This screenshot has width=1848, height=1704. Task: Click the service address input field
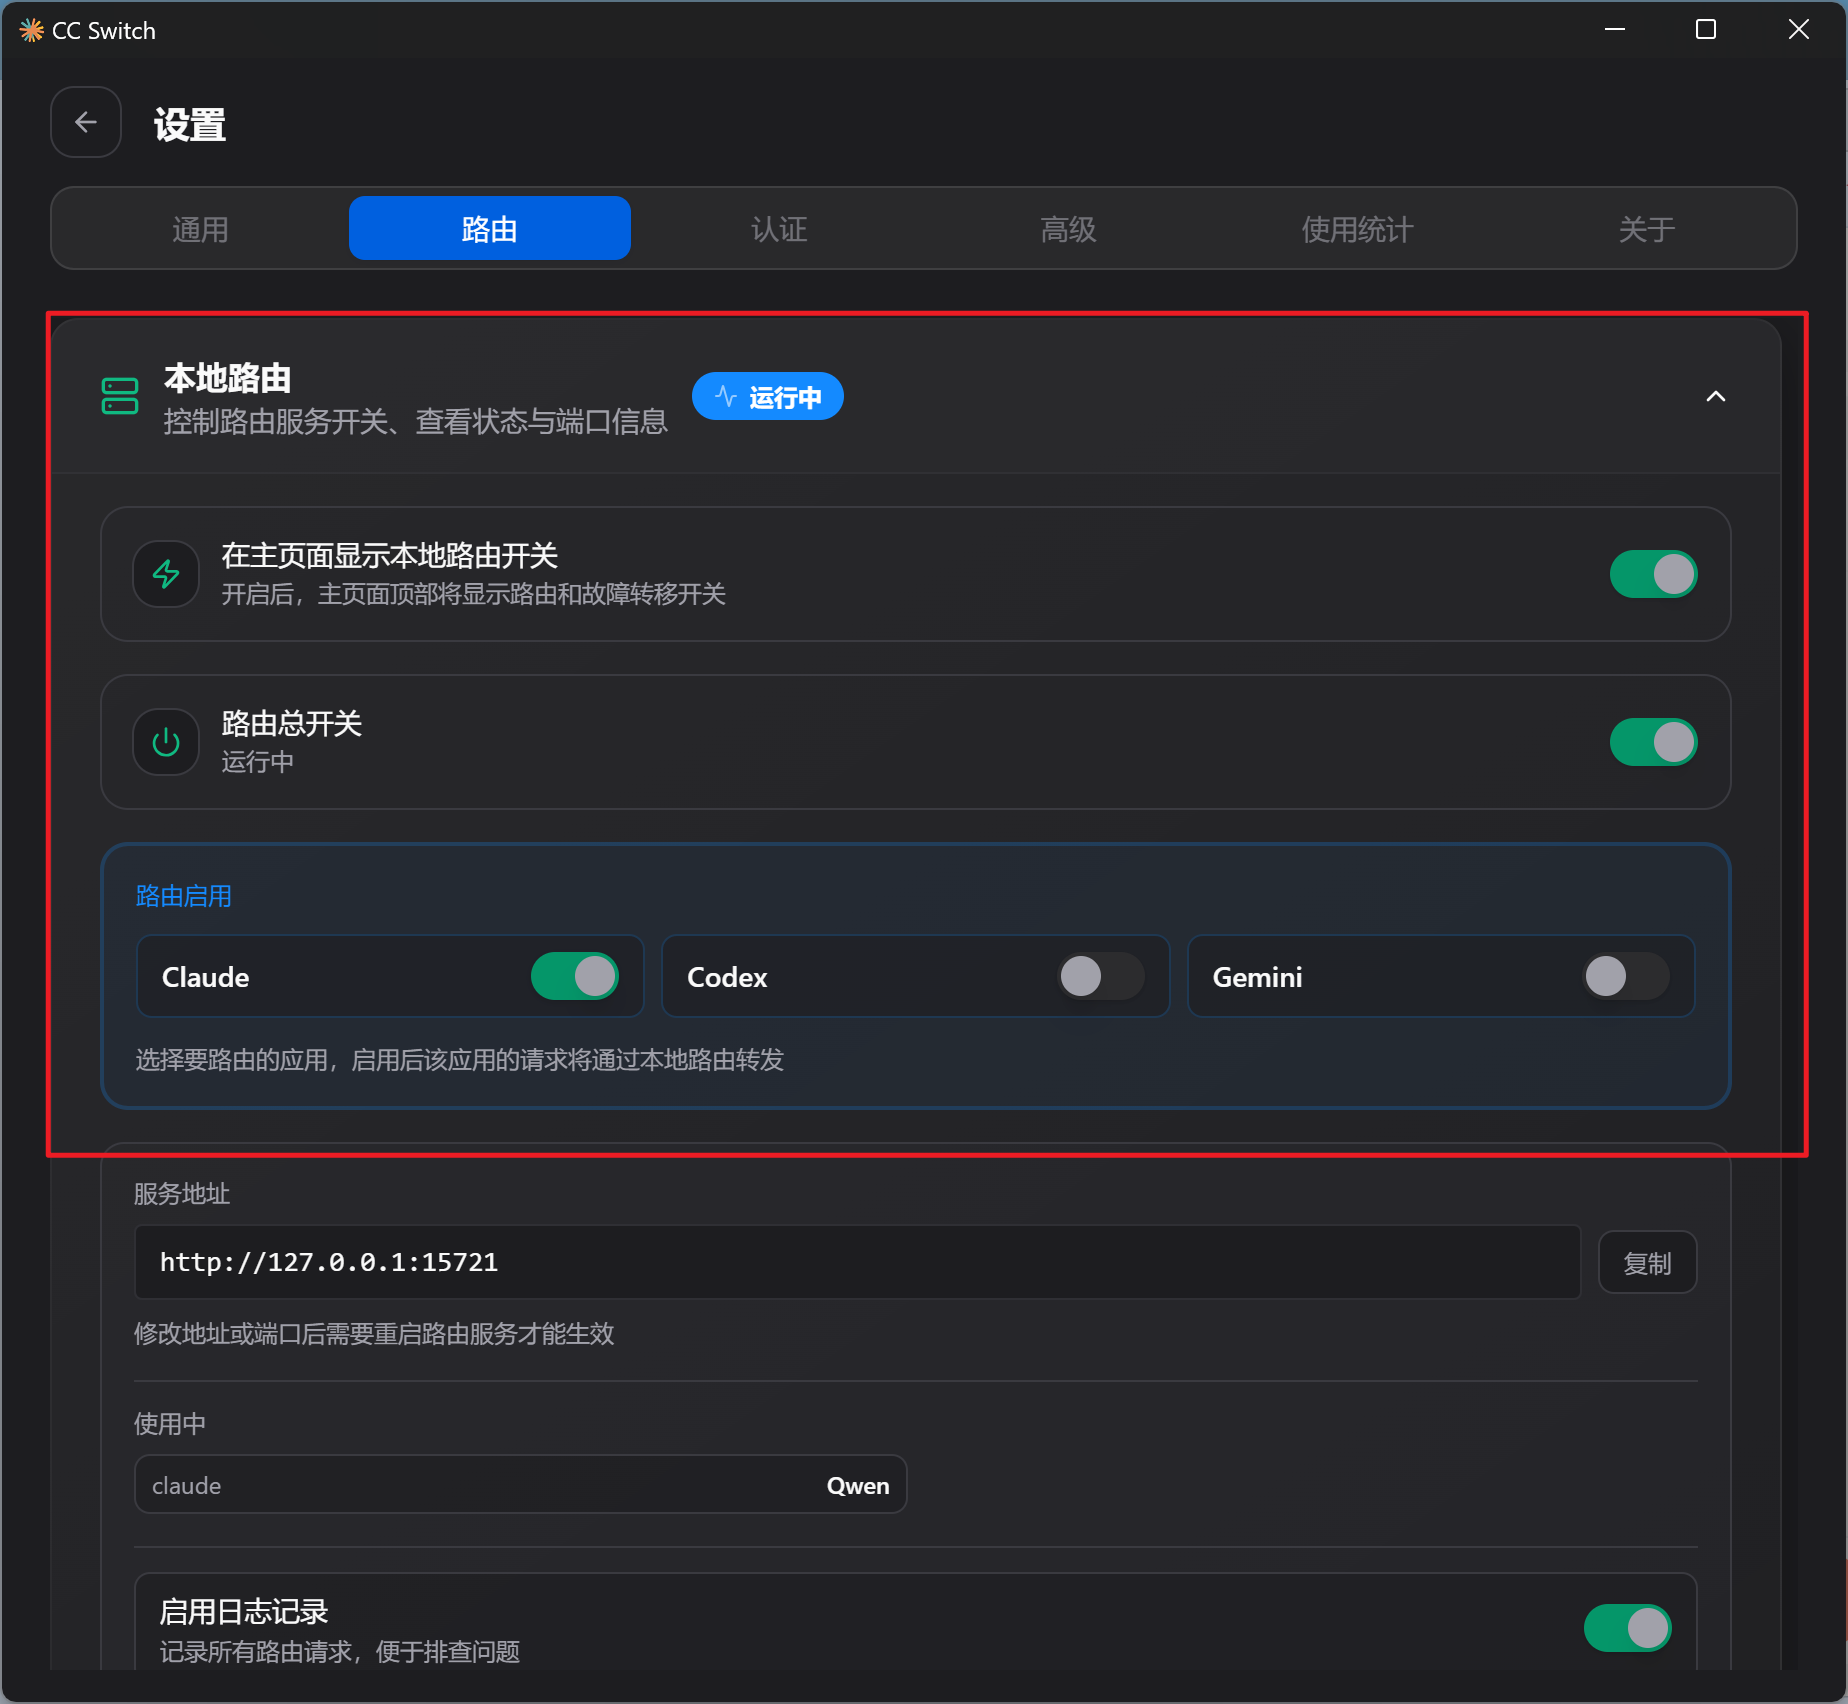857,1262
